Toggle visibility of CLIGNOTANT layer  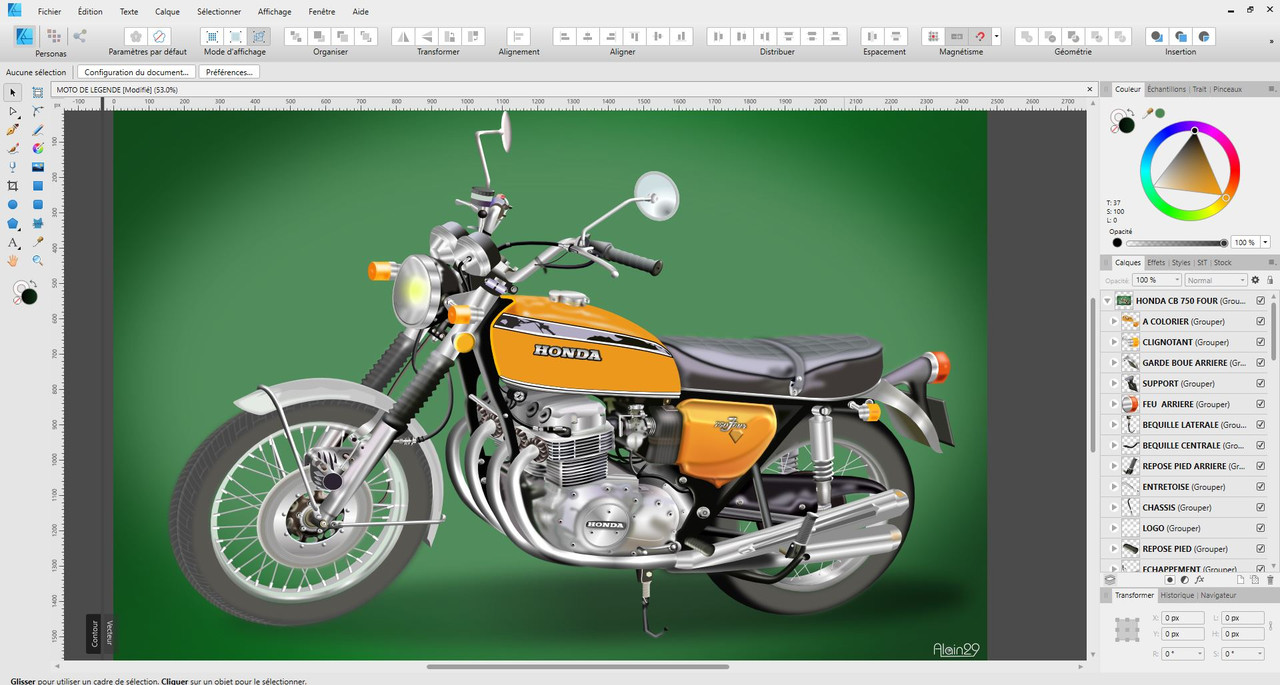coord(1260,342)
